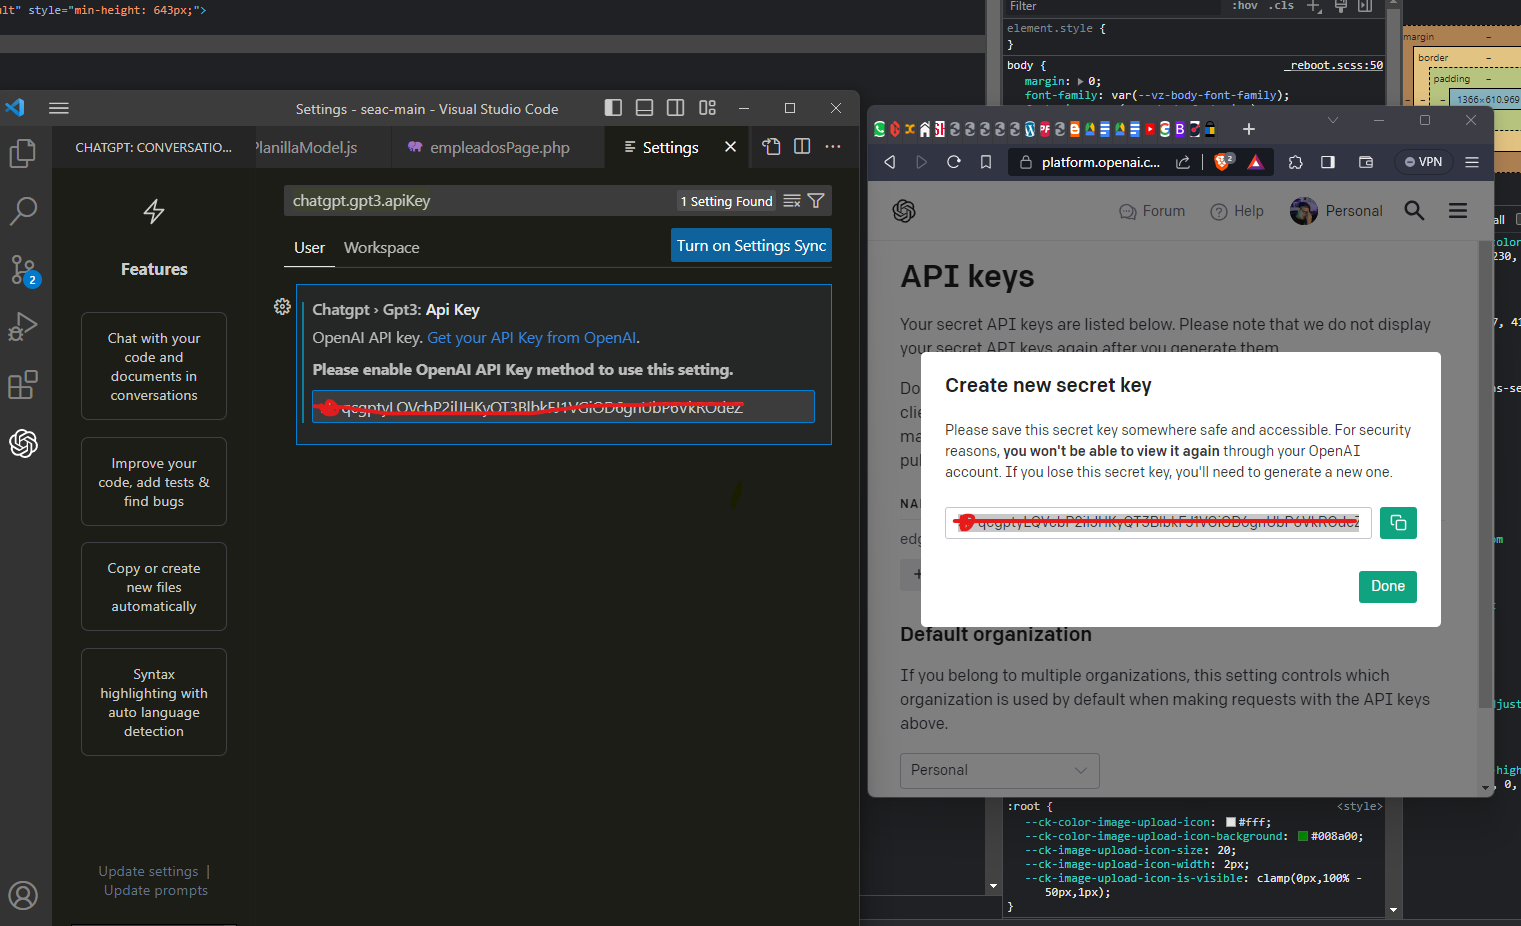Open OpenAI page search magnifier
Viewport: 1521px width, 926px height.
pyautogui.click(x=1414, y=210)
